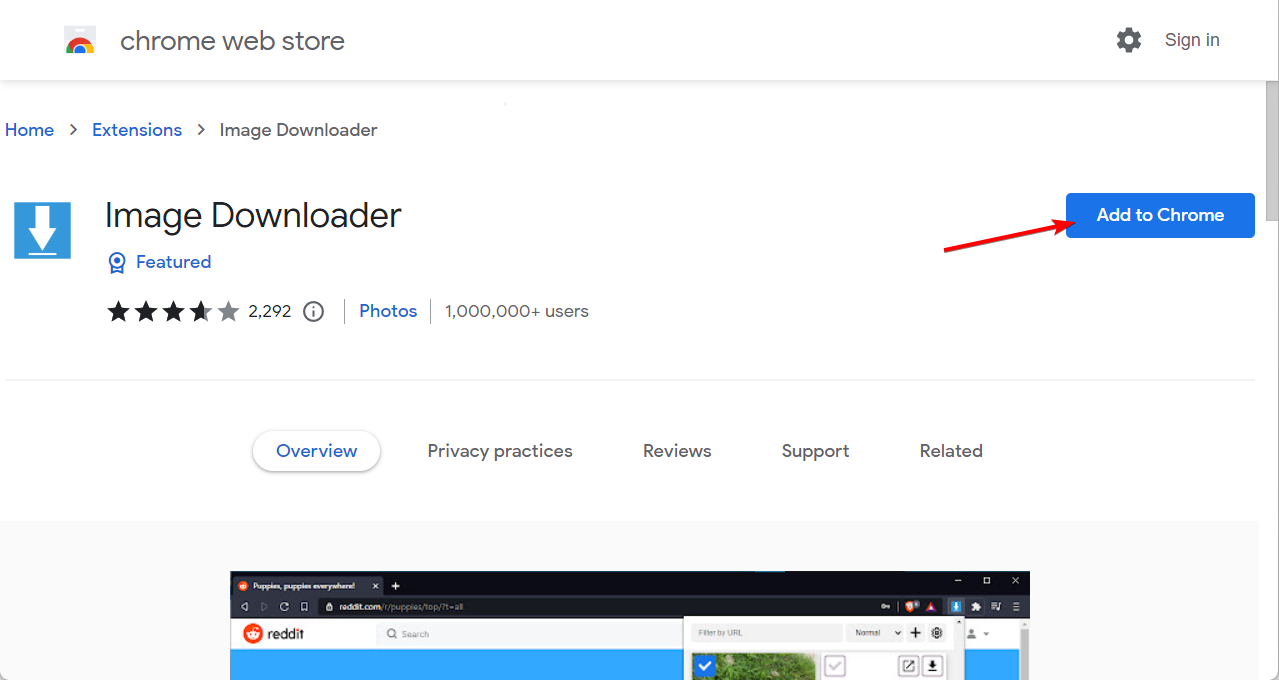Check the empty gray checkbox in the popup
This screenshot has width=1279, height=680.
coord(834,665)
